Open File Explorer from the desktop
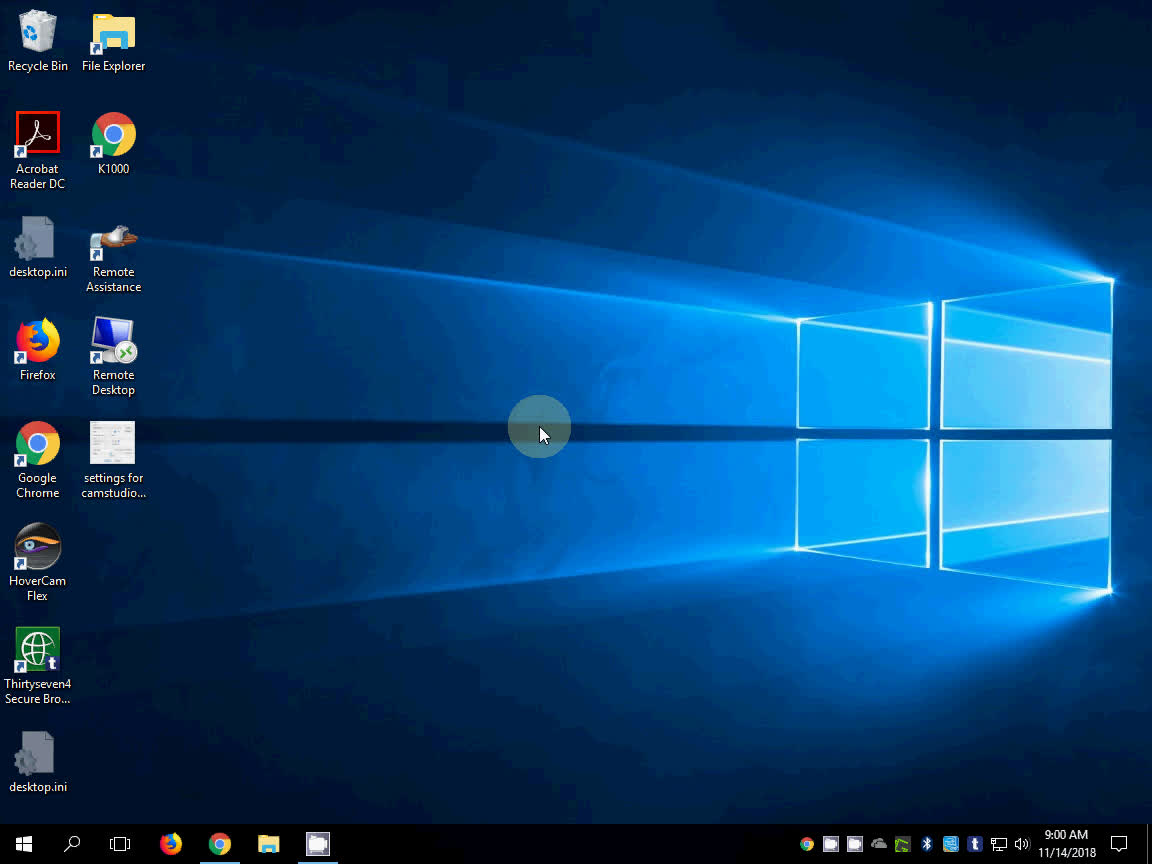This screenshot has width=1152, height=864. (112, 28)
